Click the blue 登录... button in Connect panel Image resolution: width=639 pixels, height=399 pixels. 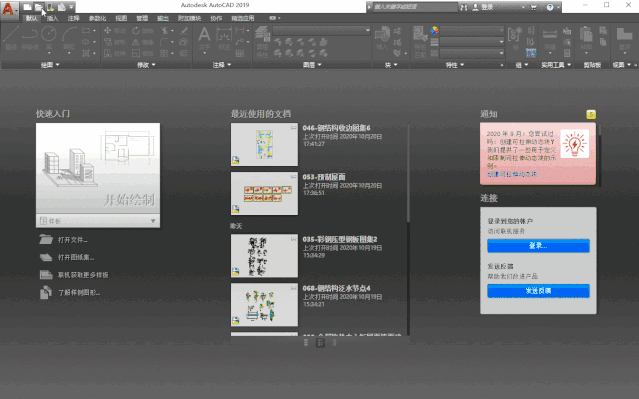[538, 246]
